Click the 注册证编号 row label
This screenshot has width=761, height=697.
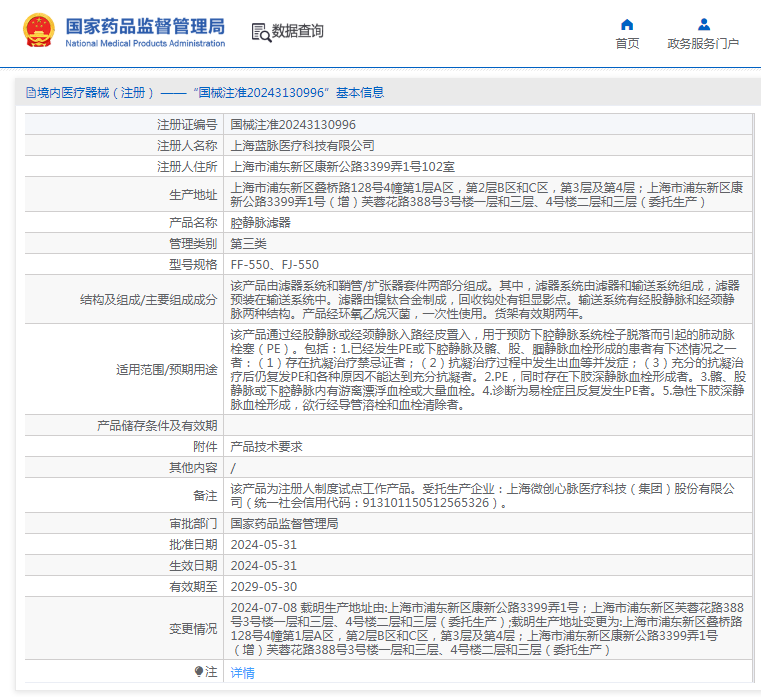187,125
